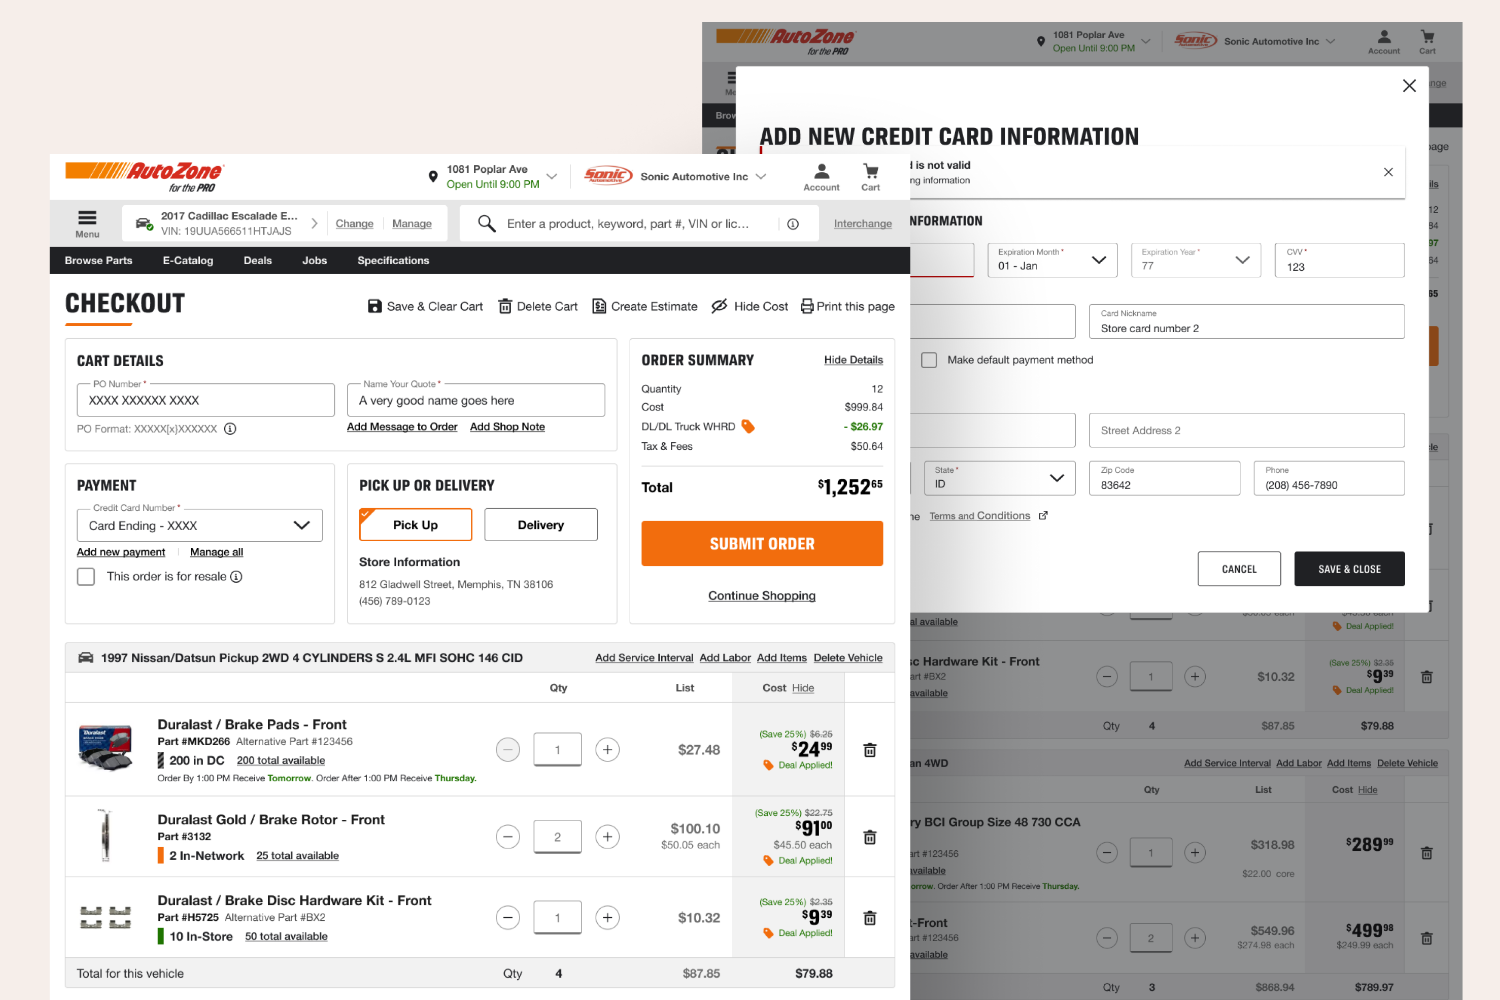
Task: Click the Interchange link
Action: point(863,224)
